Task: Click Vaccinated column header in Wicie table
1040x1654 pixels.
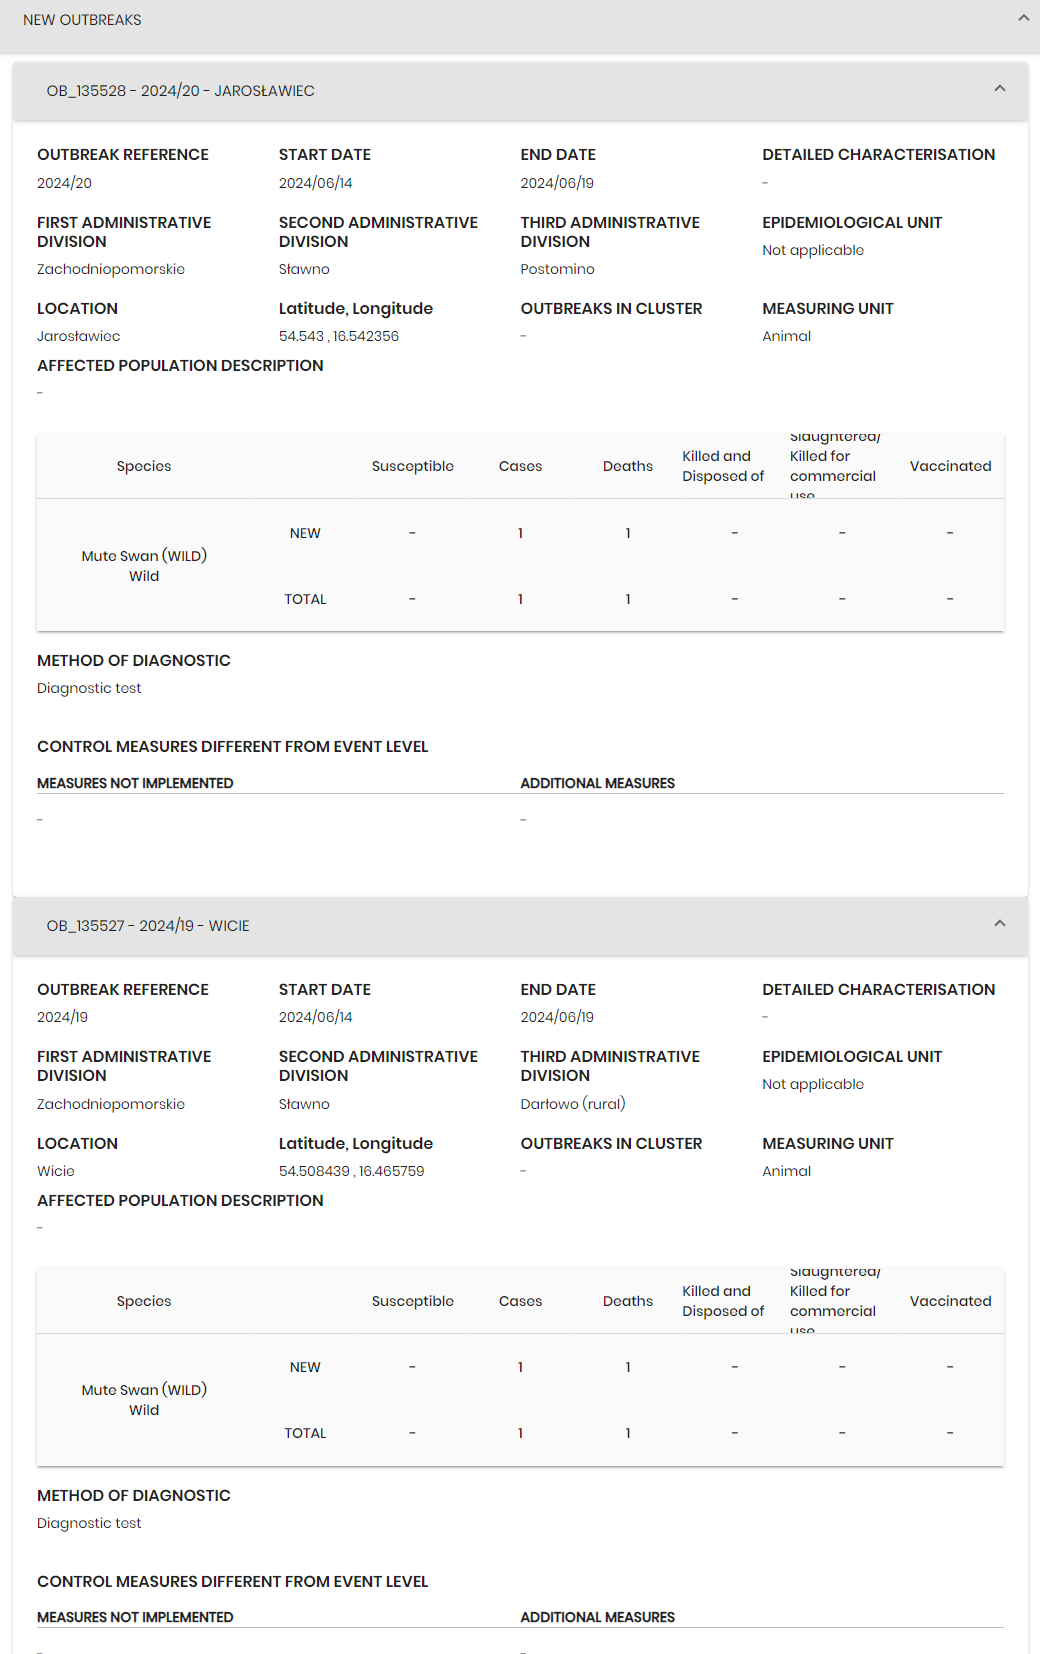Action: tap(950, 1301)
